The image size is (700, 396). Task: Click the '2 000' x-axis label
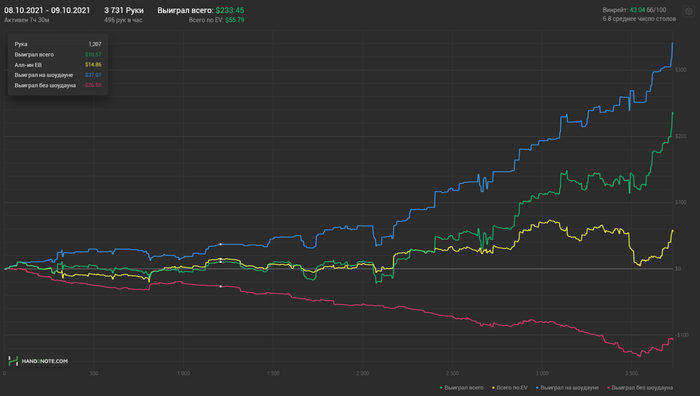362,373
